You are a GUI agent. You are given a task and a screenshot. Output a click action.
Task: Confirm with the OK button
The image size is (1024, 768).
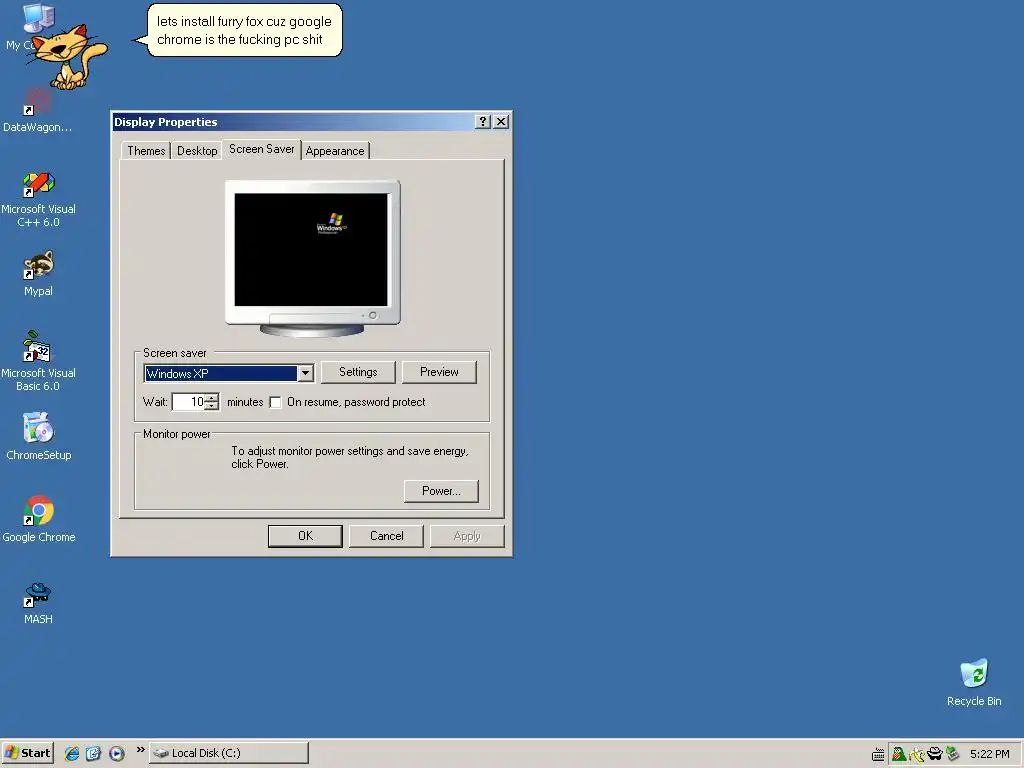[x=305, y=536]
